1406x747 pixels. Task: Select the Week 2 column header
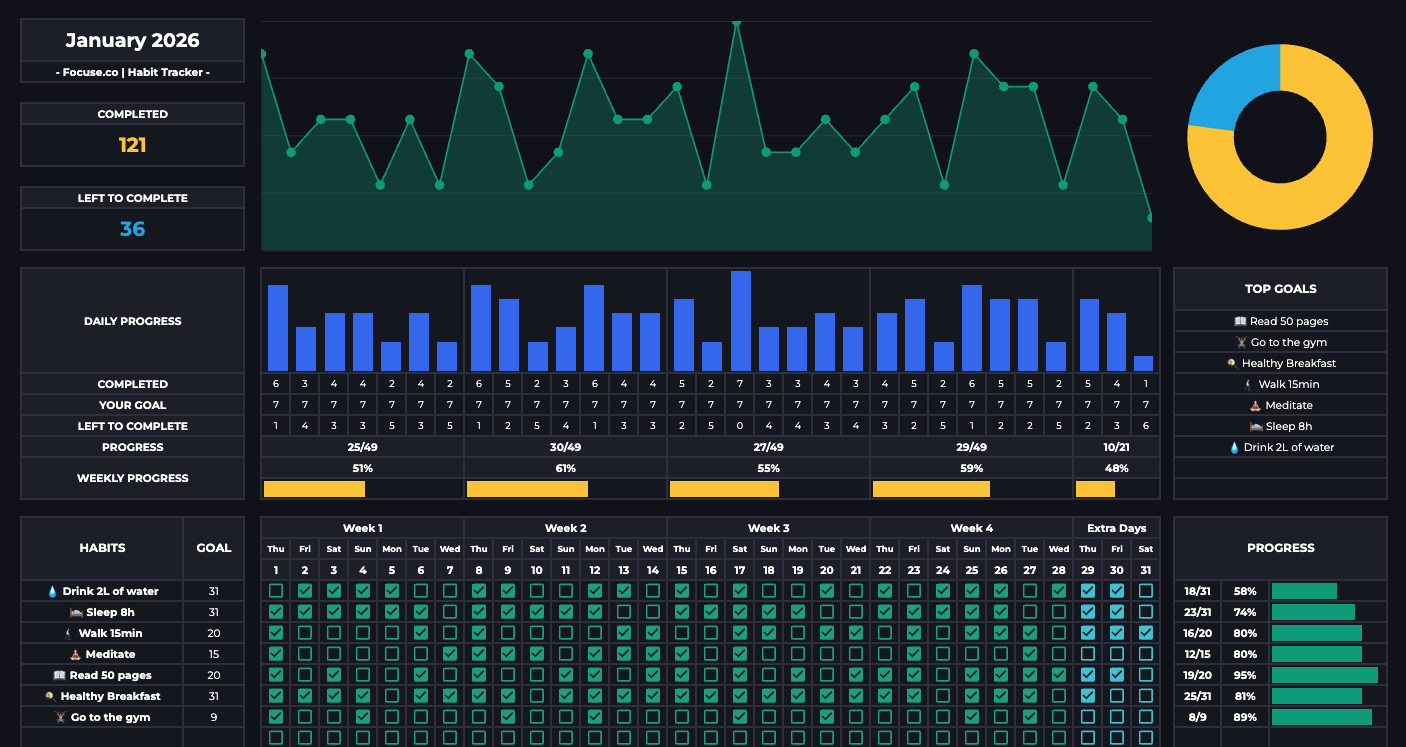click(x=565, y=528)
